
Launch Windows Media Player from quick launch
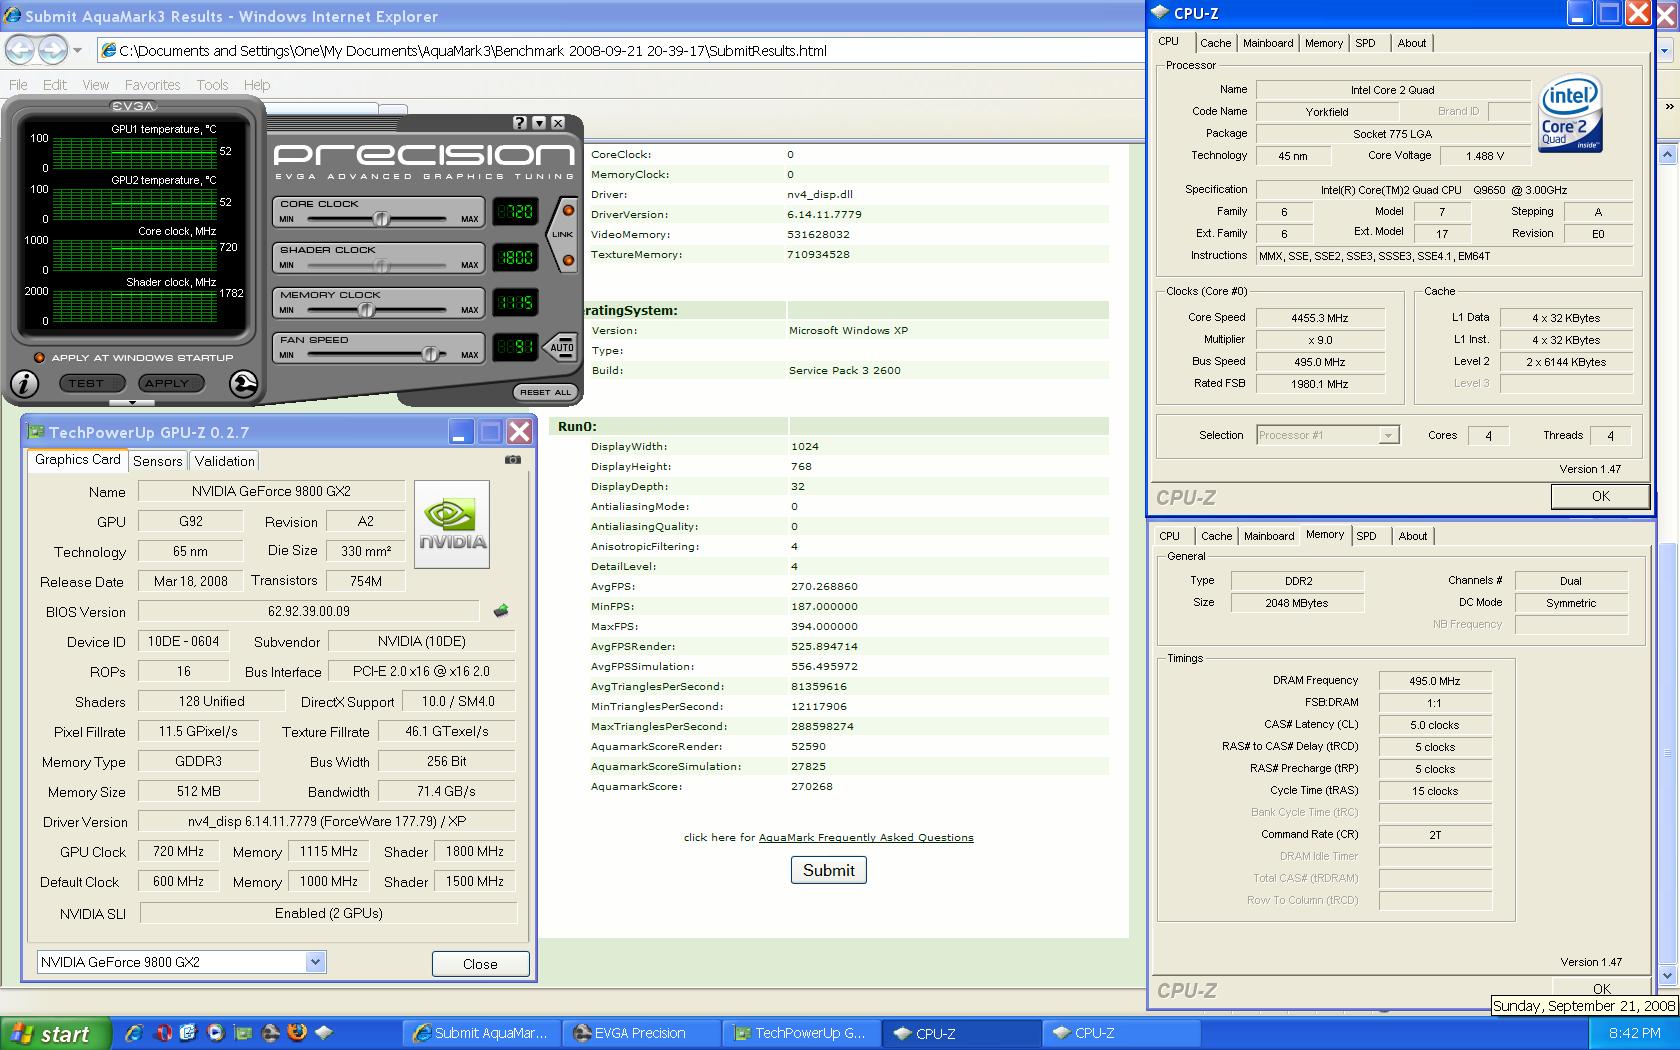coord(215,1033)
